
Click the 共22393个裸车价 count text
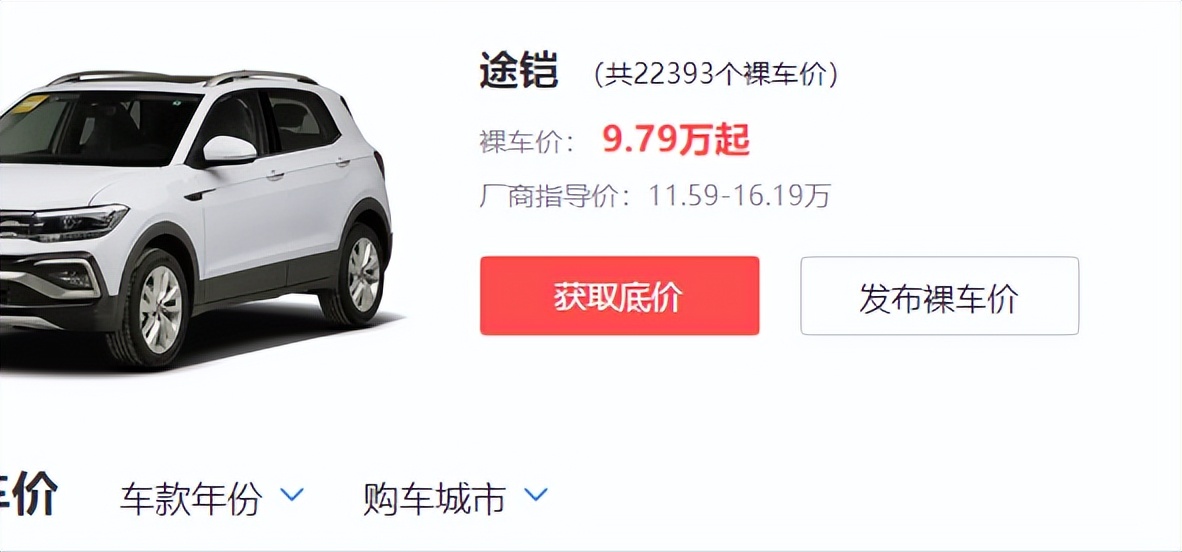pyautogui.click(x=715, y=75)
